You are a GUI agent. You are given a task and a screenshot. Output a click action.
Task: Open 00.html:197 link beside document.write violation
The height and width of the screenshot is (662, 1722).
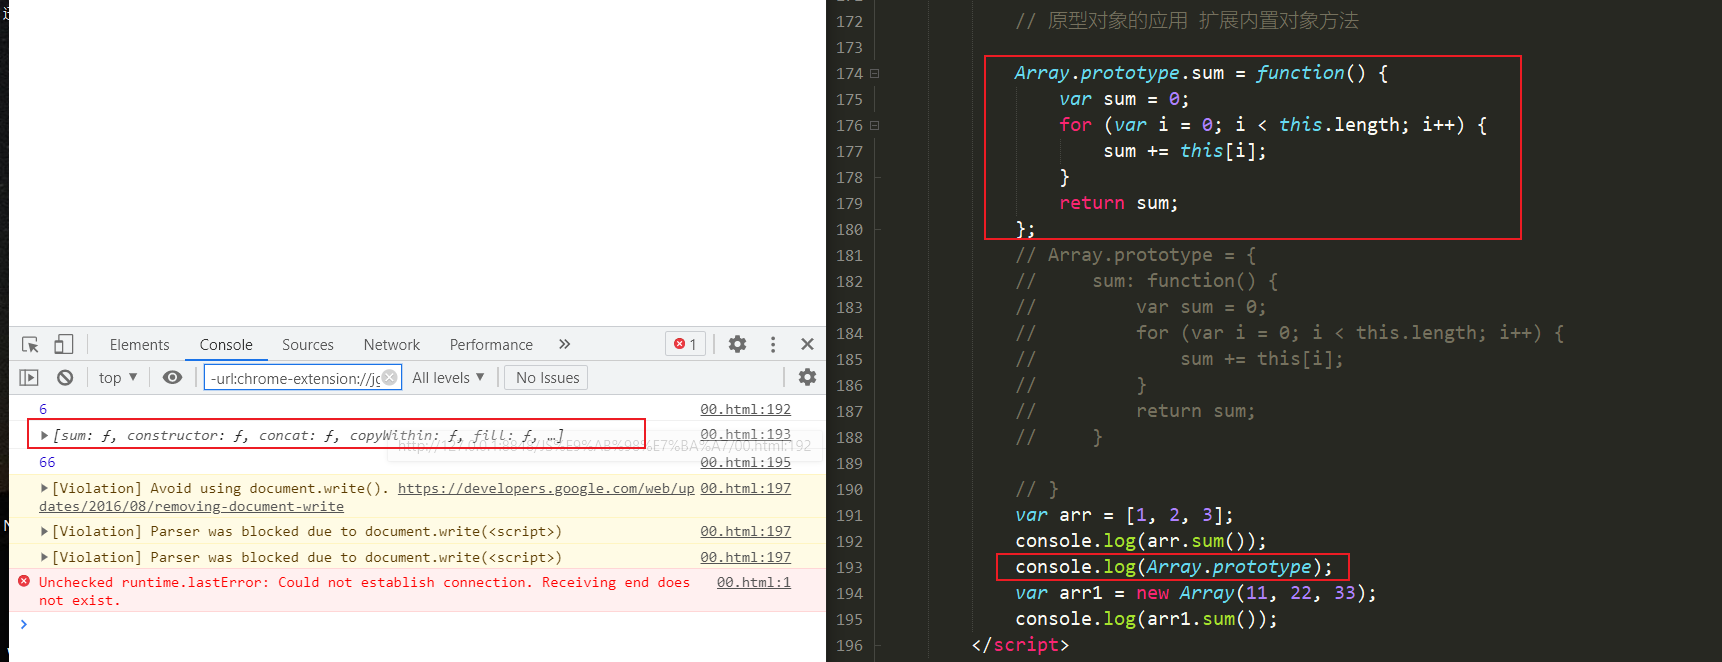(x=745, y=488)
